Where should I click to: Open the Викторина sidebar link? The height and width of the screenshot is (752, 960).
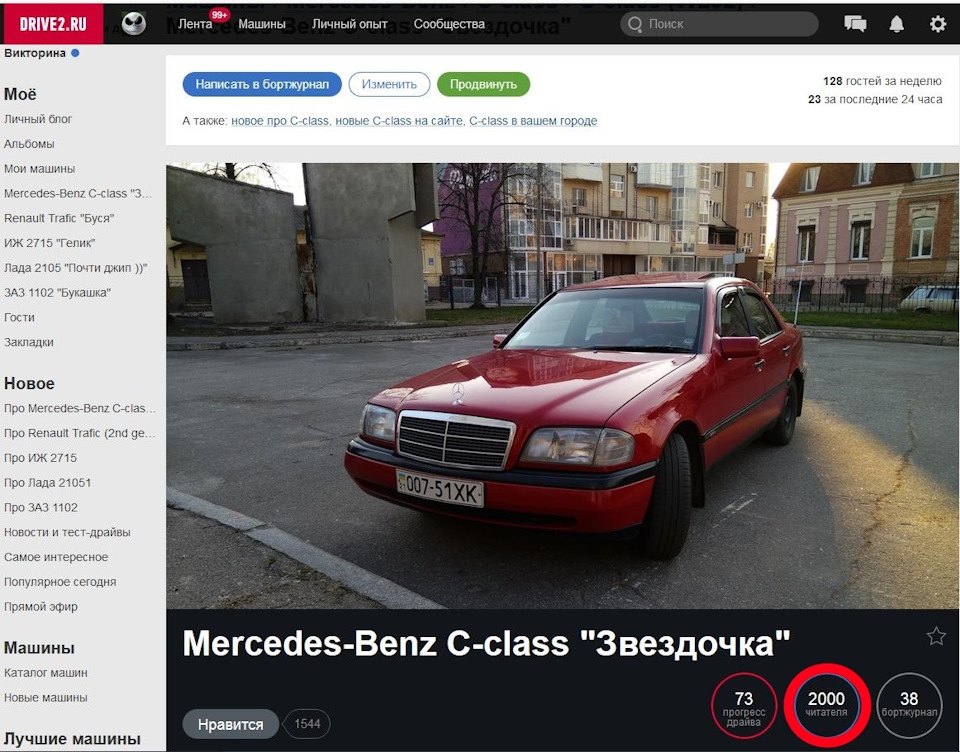(35, 53)
